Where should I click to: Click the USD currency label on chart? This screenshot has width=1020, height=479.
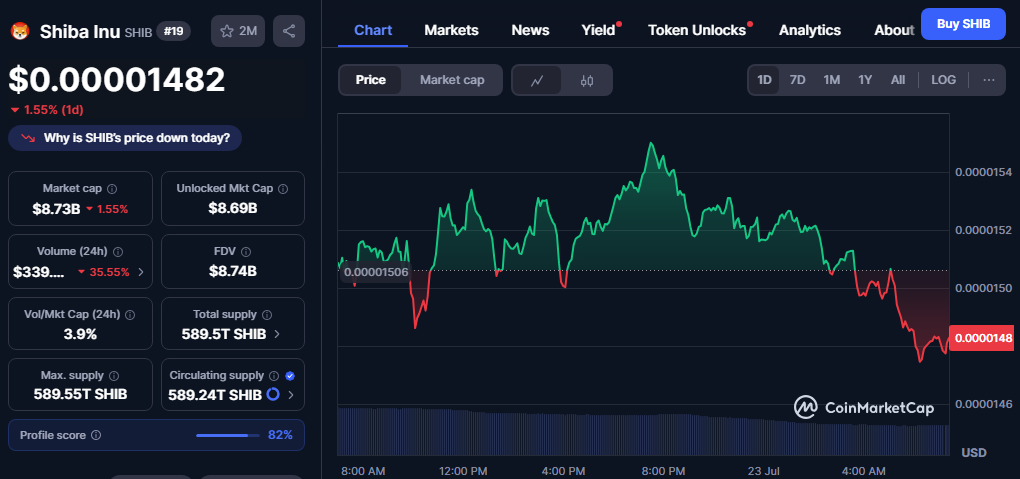click(974, 452)
